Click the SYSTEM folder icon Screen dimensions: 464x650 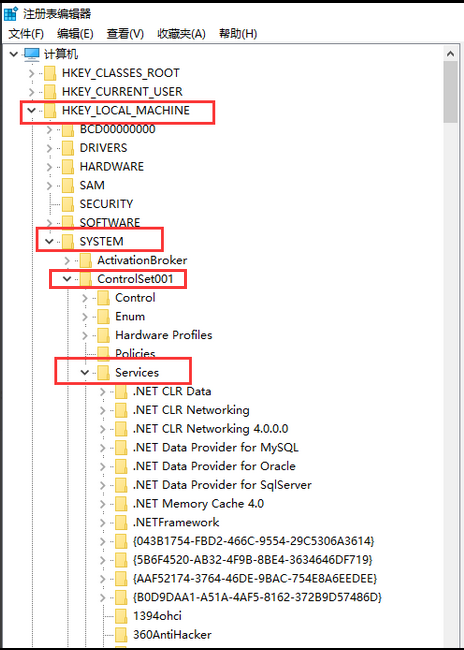coord(68,241)
